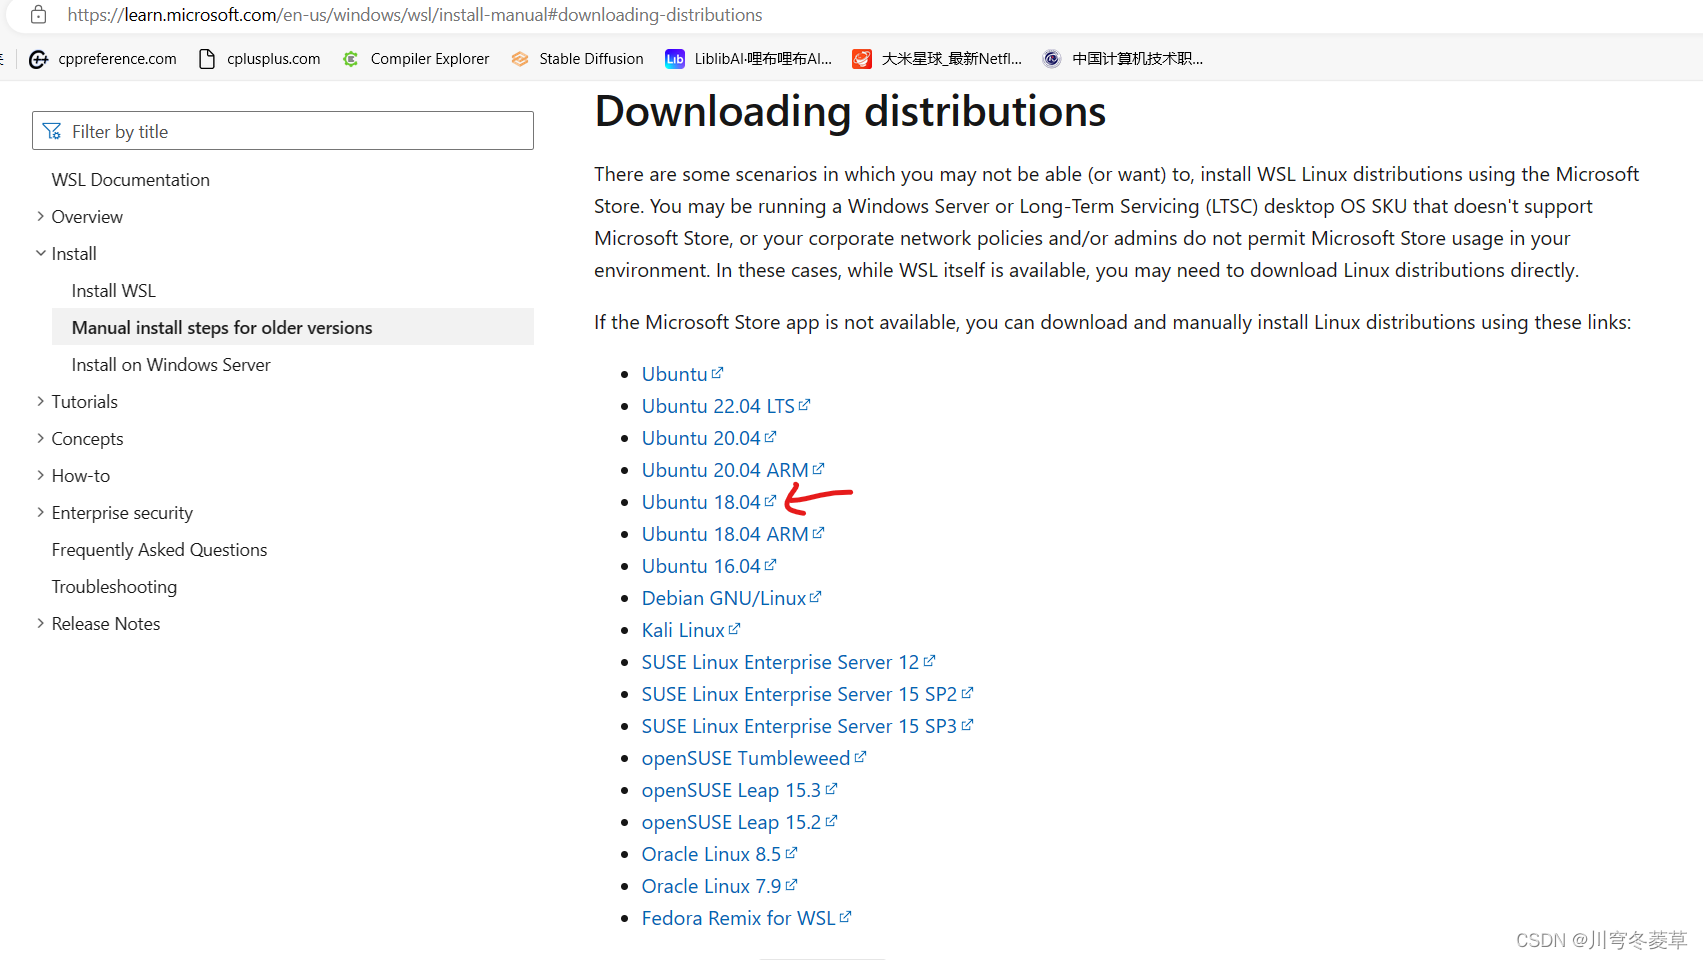Open WSL Documentation in sidebar
The image size is (1703, 960).
click(131, 180)
